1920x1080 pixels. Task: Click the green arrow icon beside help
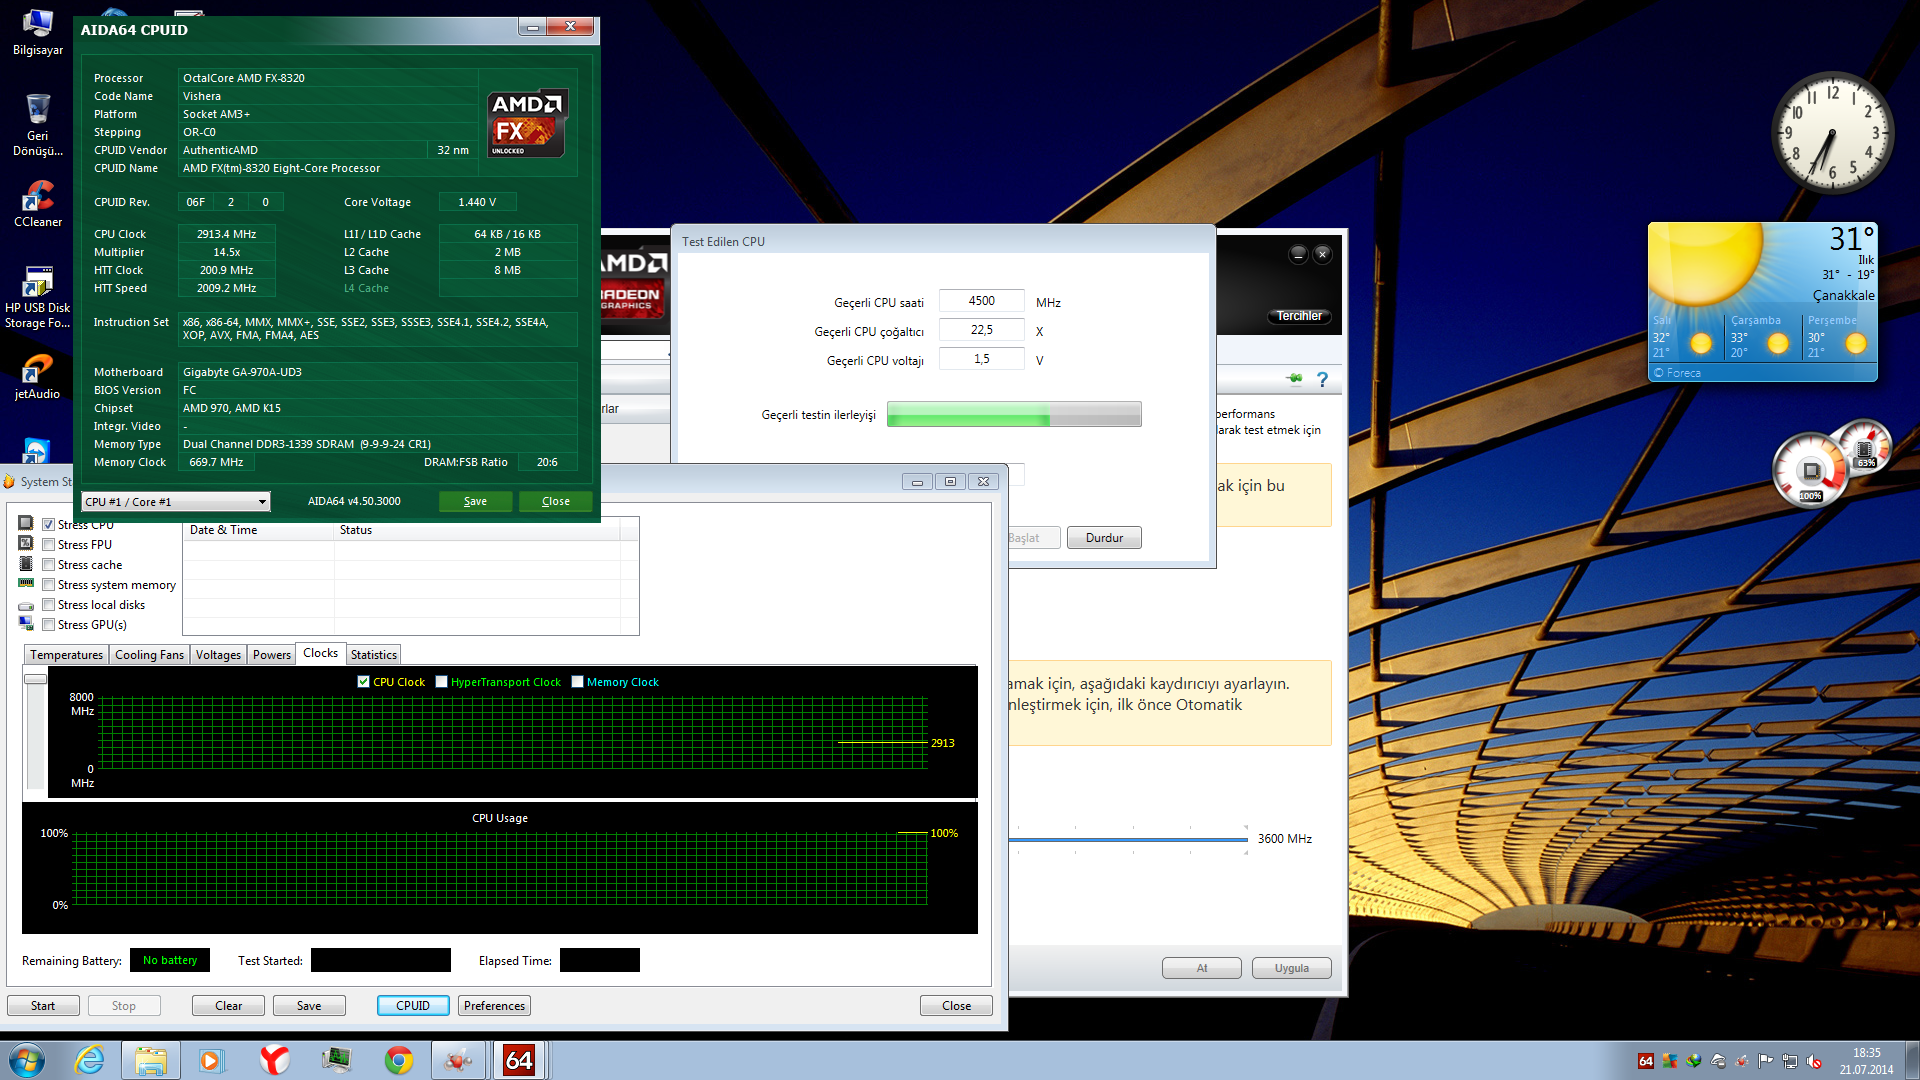pos(1295,379)
